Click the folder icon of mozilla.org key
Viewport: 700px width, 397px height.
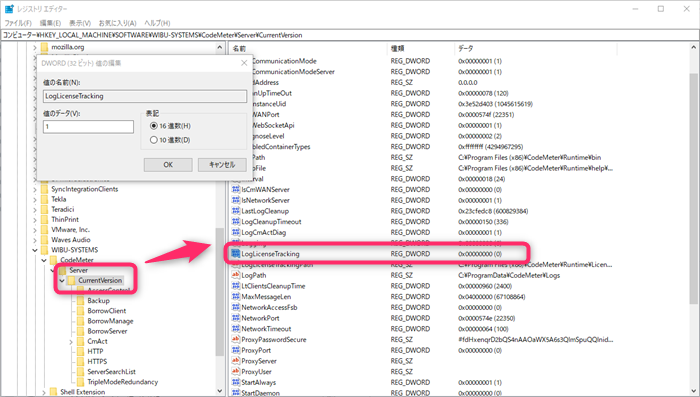44,47
